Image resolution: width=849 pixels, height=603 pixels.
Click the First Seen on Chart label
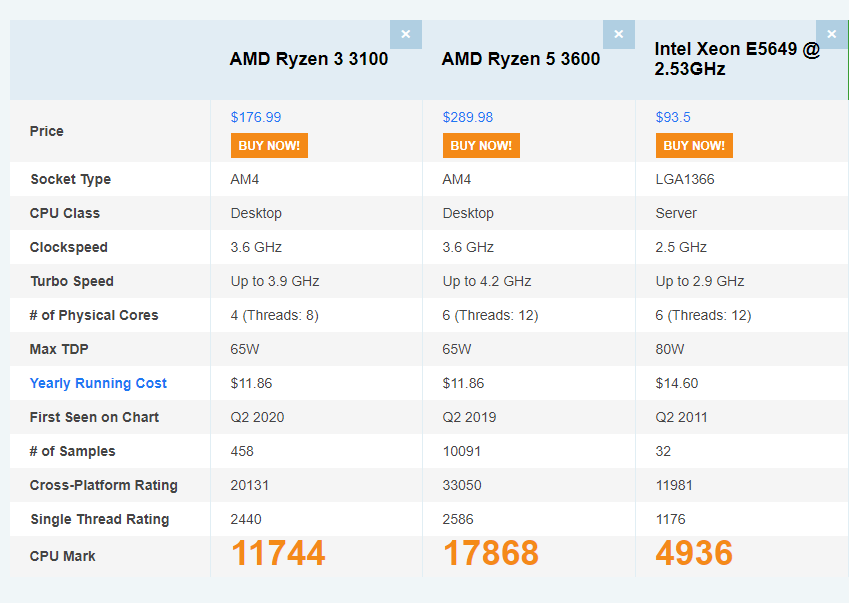click(x=94, y=417)
